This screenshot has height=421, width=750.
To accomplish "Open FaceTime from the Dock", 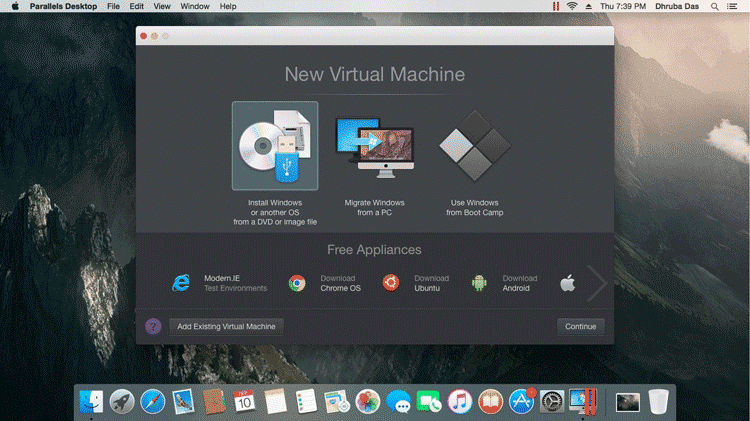I will [429, 401].
